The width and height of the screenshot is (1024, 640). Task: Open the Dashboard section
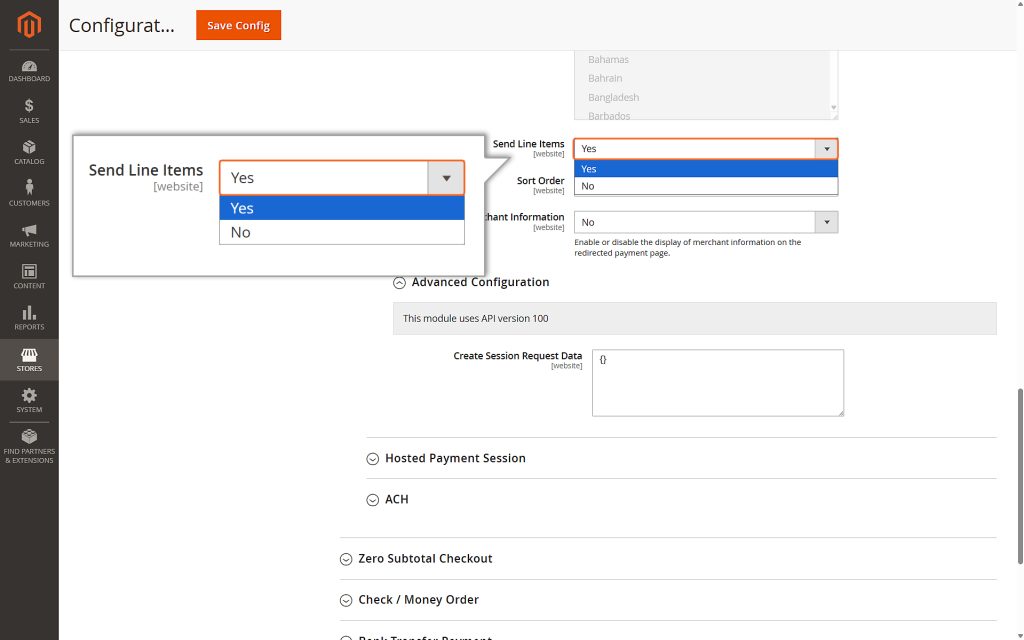pyautogui.click(x=29, y=71)
